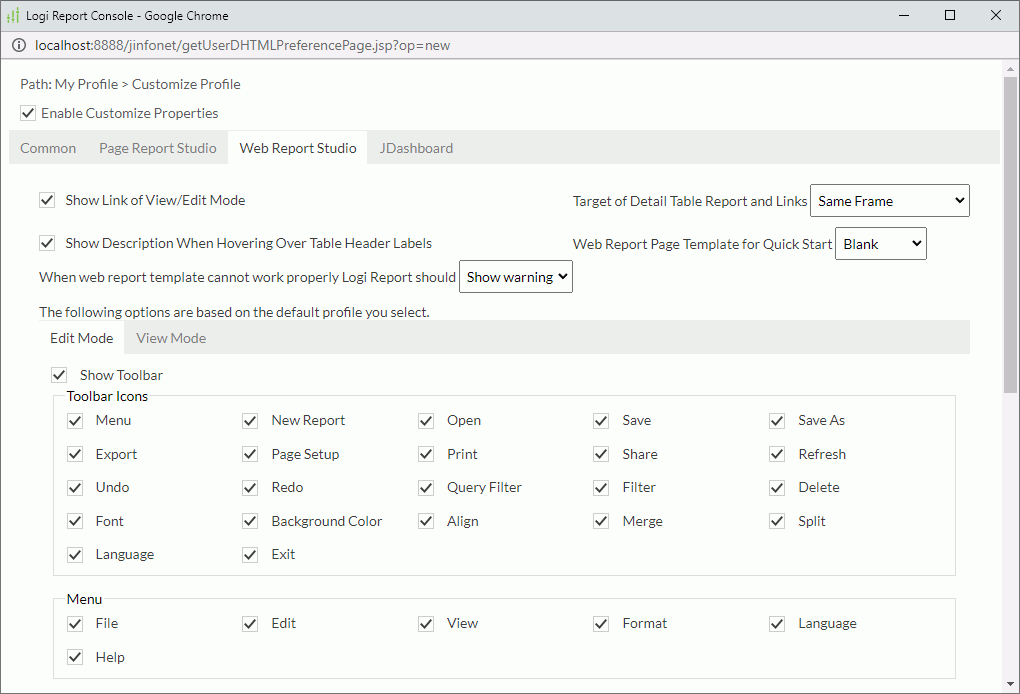Click inside the browser address bar
Viewport: 1020px width, 694px height.
[400, 45]
